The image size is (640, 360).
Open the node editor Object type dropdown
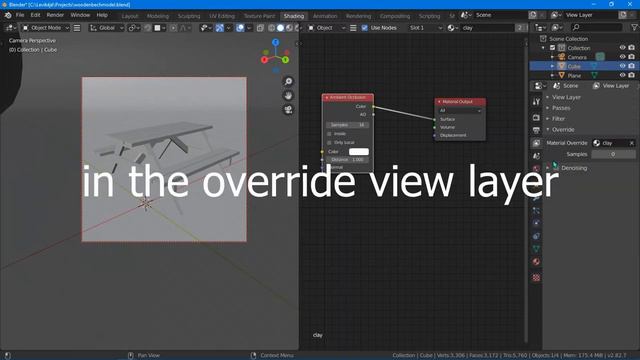pos(327,28)
